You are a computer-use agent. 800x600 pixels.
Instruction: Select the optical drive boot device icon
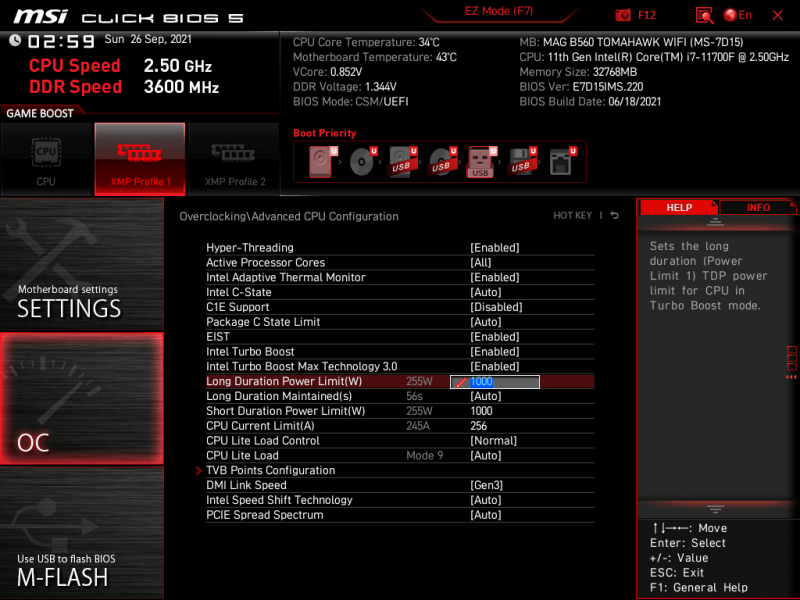coord(362,162)
